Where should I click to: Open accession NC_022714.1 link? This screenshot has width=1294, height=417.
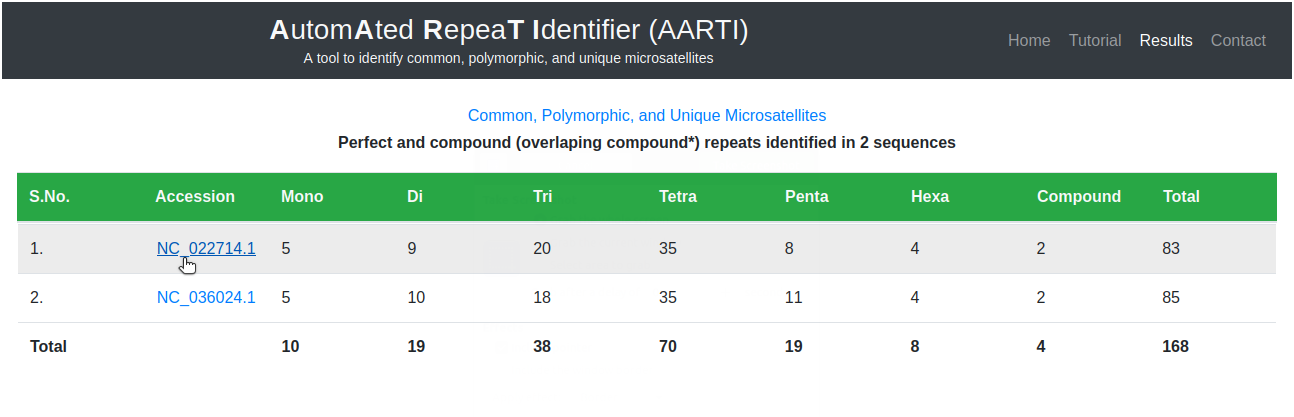(x=206, y=249)
